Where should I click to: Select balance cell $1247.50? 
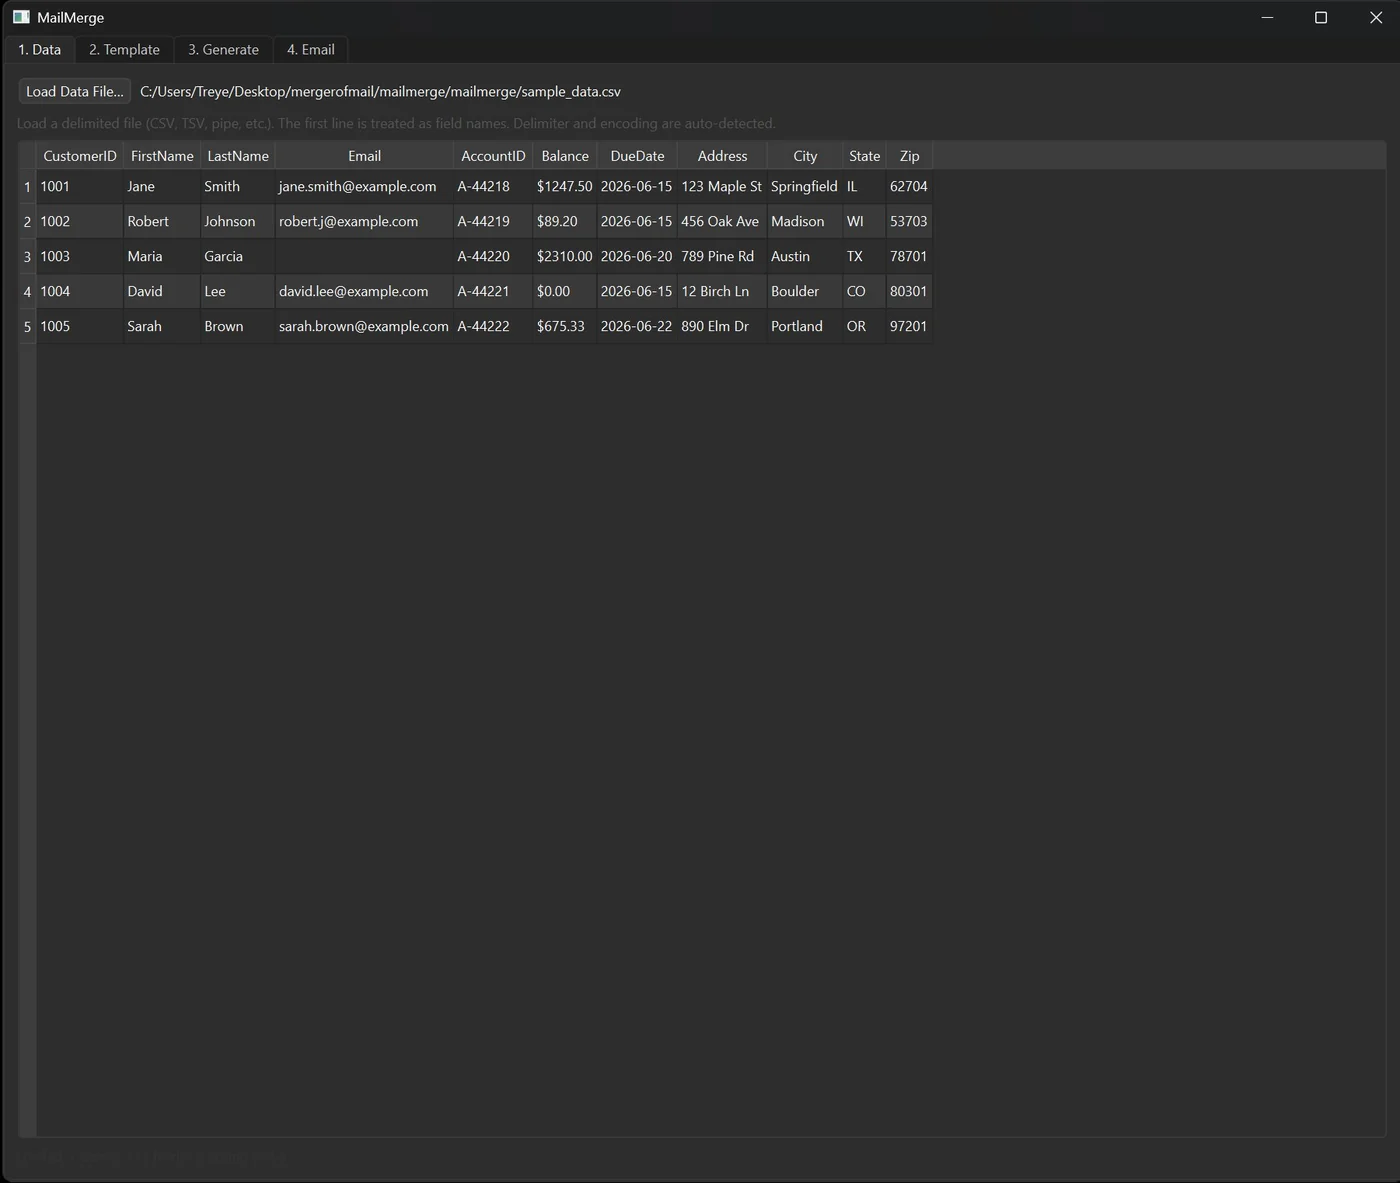pyautogui.click(x=565, y=186)
